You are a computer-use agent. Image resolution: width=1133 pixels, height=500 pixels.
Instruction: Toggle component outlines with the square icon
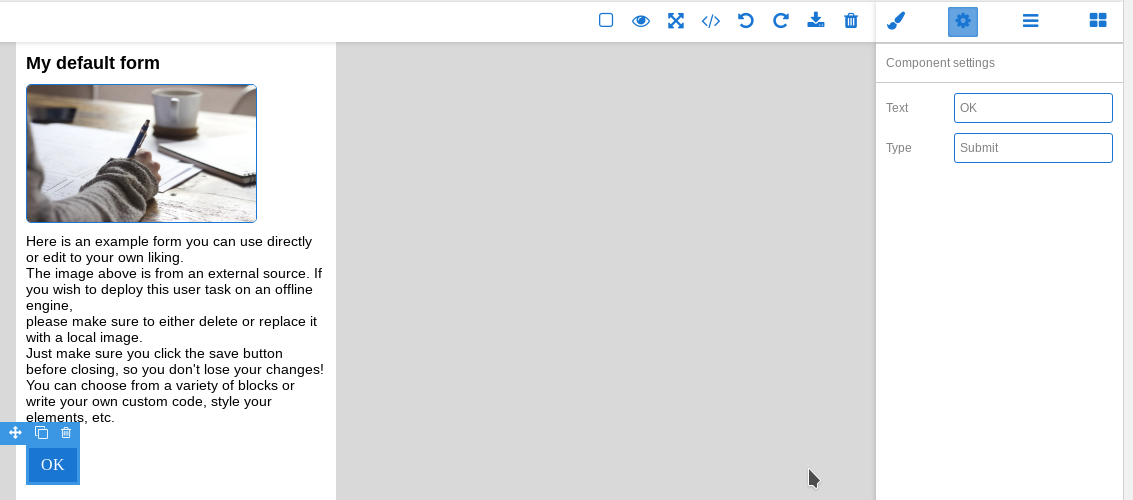click(606, 20)
